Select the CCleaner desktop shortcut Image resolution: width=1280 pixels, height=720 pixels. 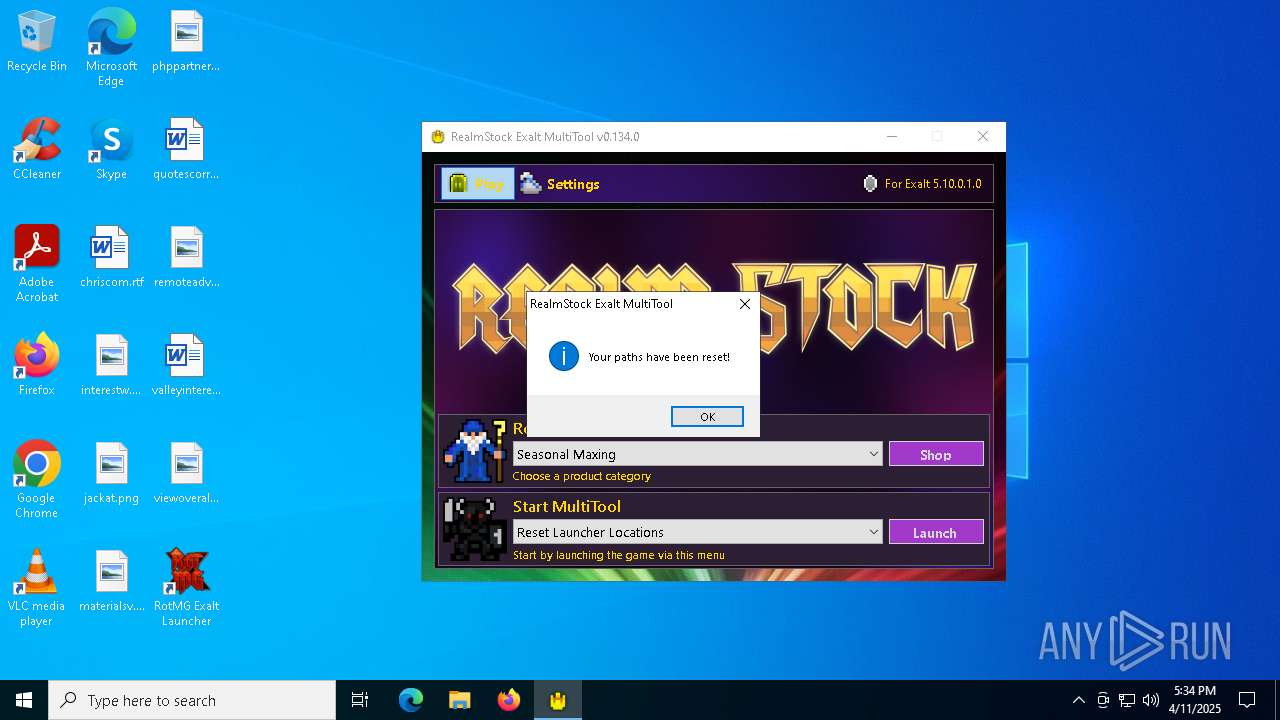coord(37,149)
